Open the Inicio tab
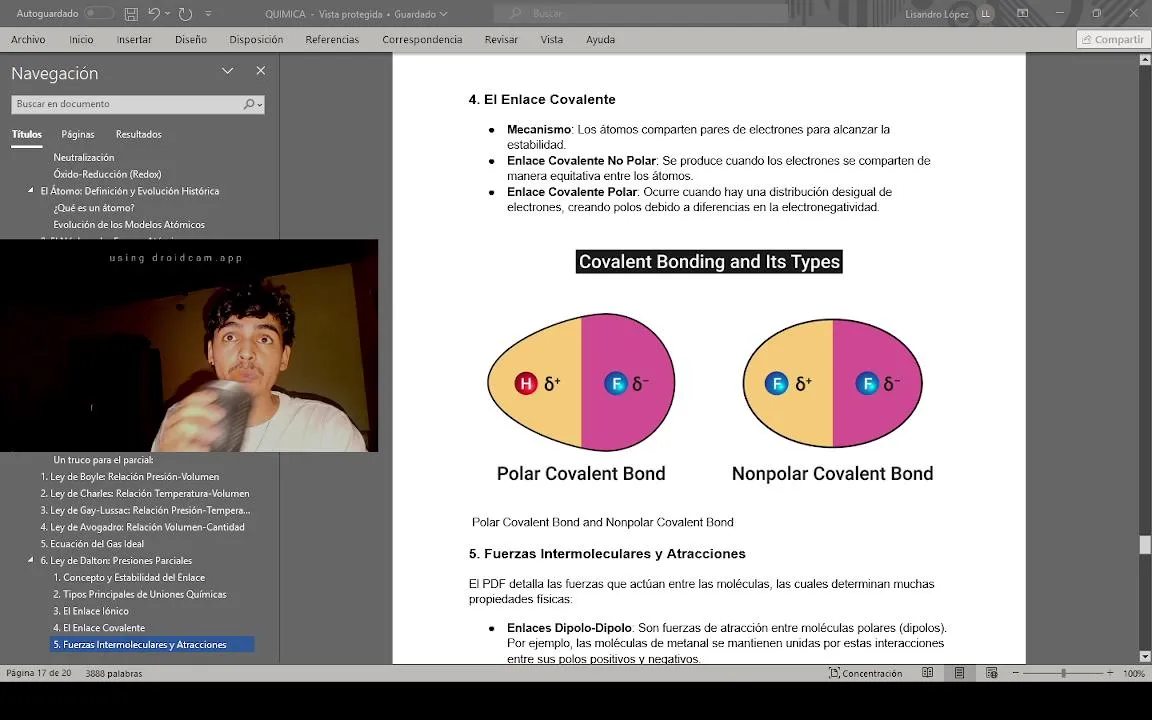 coord(82,40)
